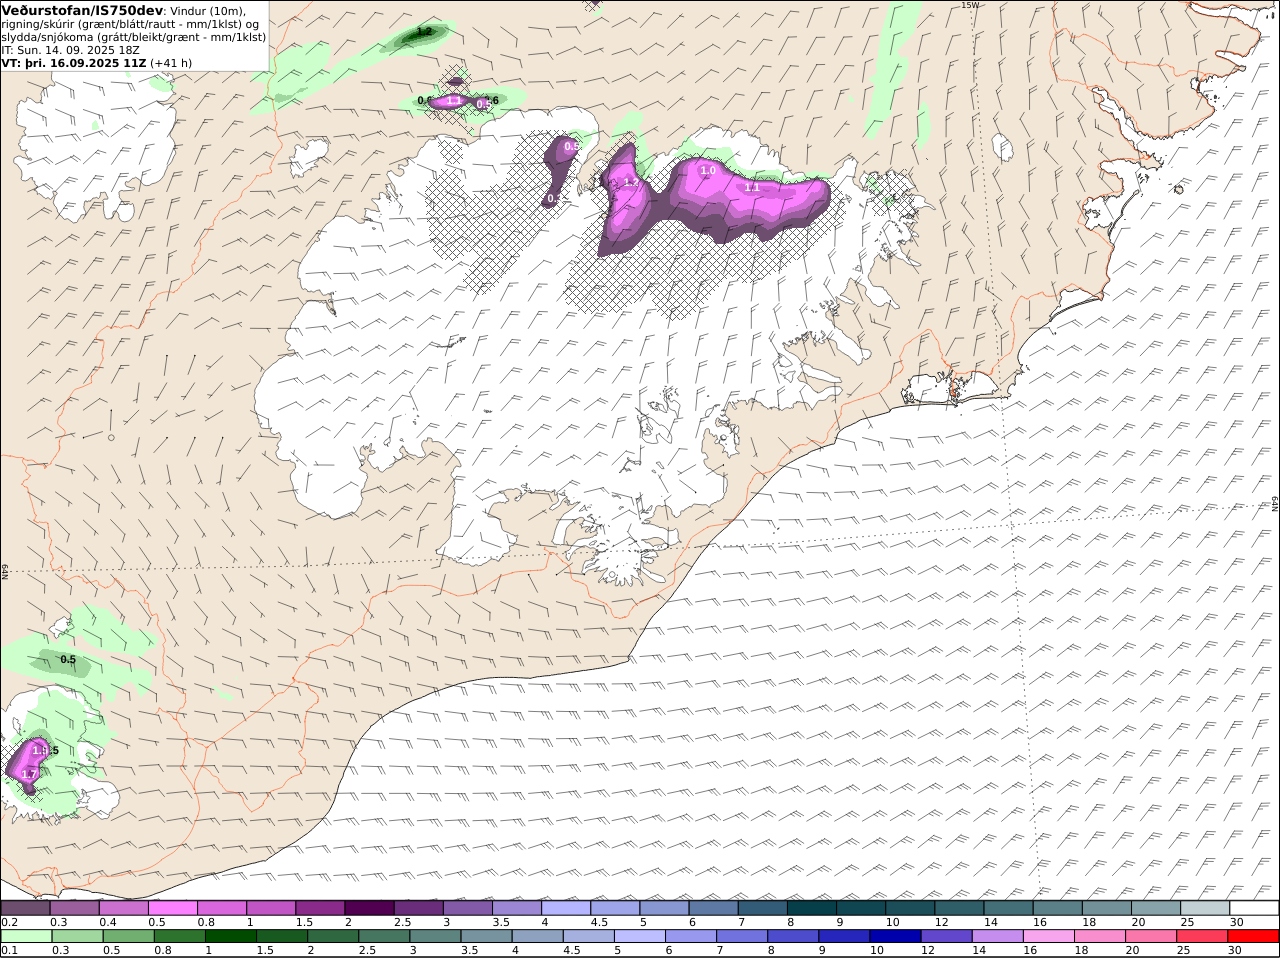Image resolution: width=1280 pixels, height=958 pixels.
Task: Select the light grey 25–30 swatch in the snow legend
Action: tap(1205, 908)
